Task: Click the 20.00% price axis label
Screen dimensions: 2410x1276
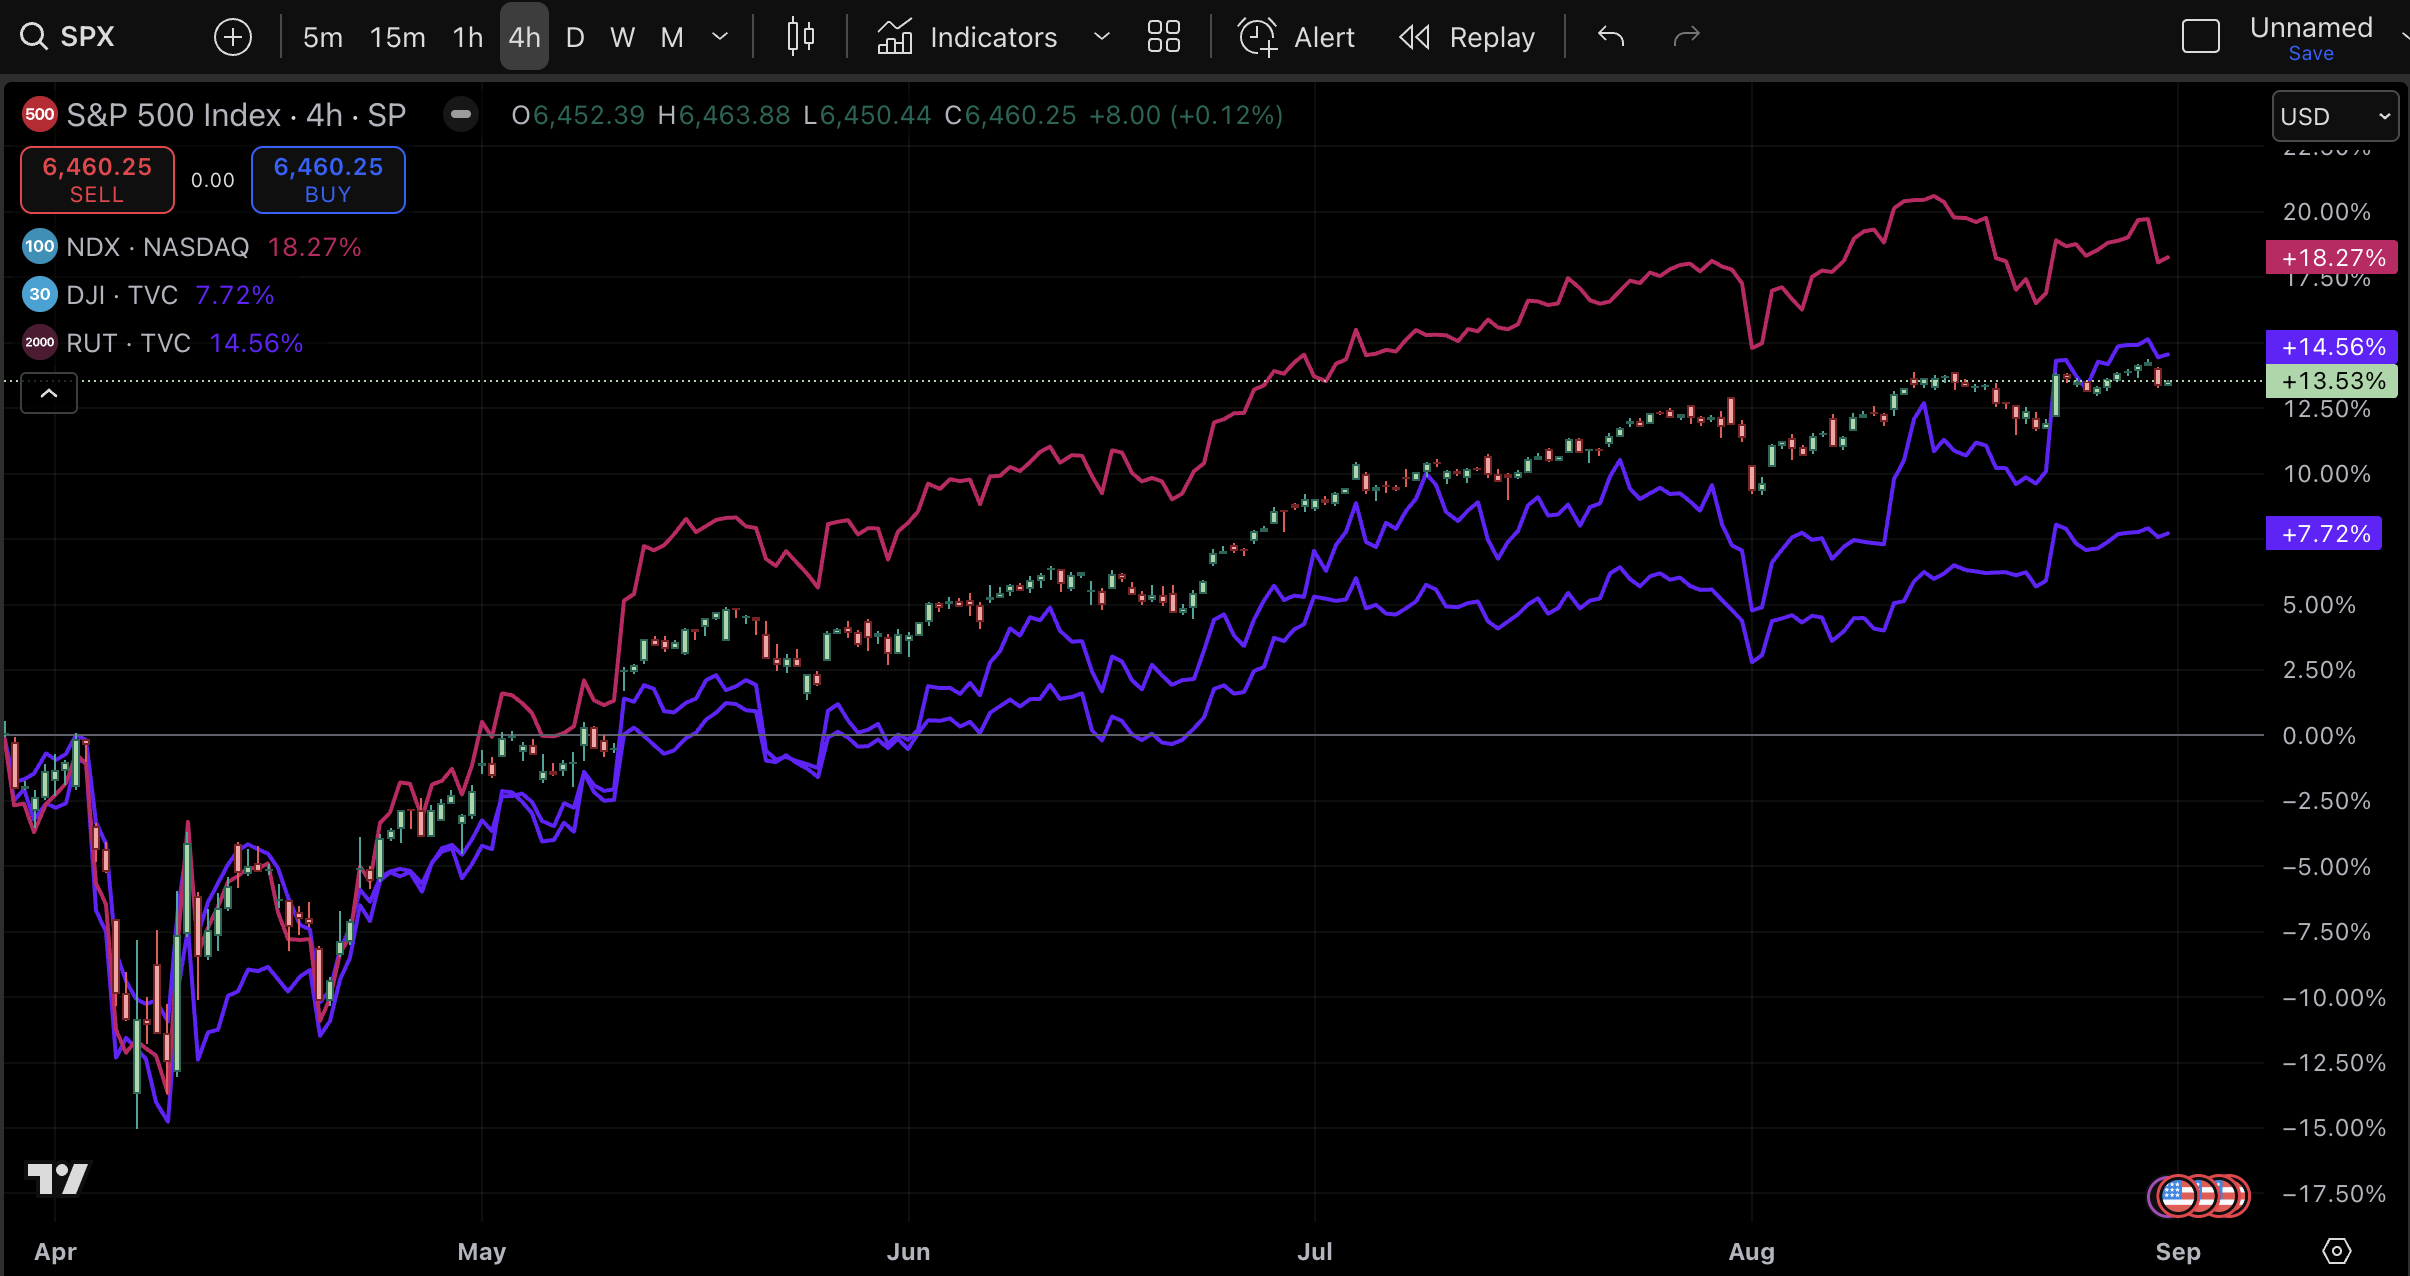Action: [x=2326, y=212]
